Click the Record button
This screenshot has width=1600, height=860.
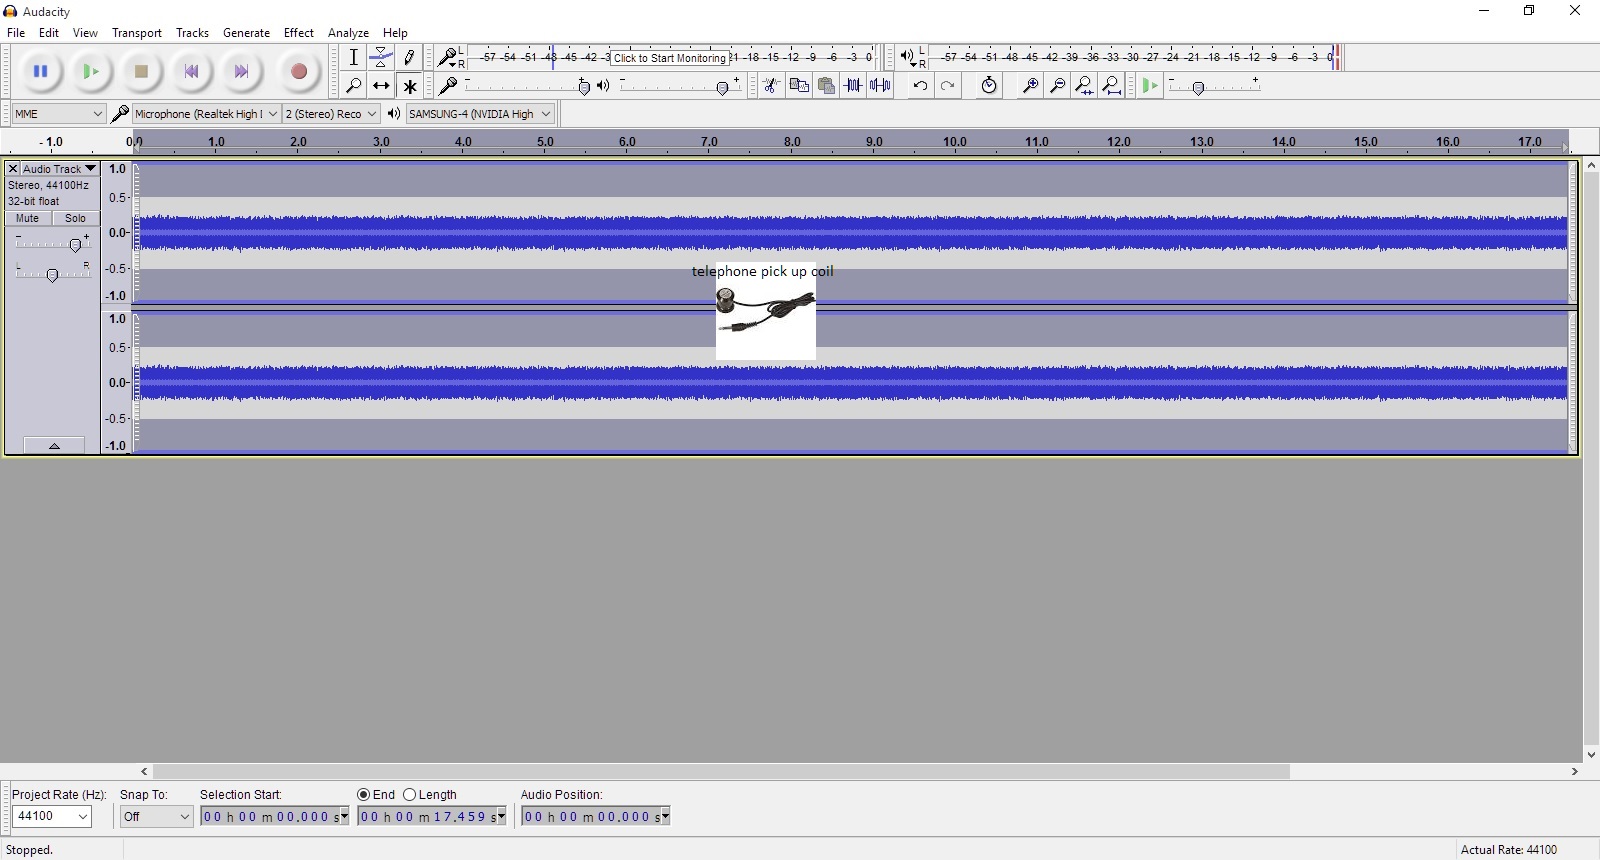(x=298, y=72)
